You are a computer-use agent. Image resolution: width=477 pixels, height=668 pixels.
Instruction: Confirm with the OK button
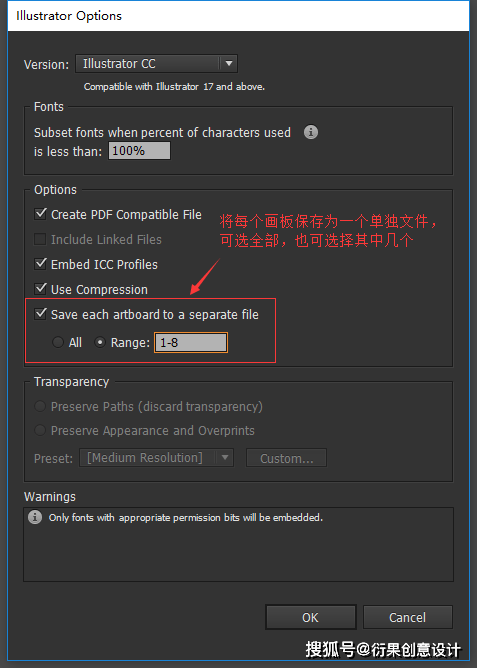(310, 617)
